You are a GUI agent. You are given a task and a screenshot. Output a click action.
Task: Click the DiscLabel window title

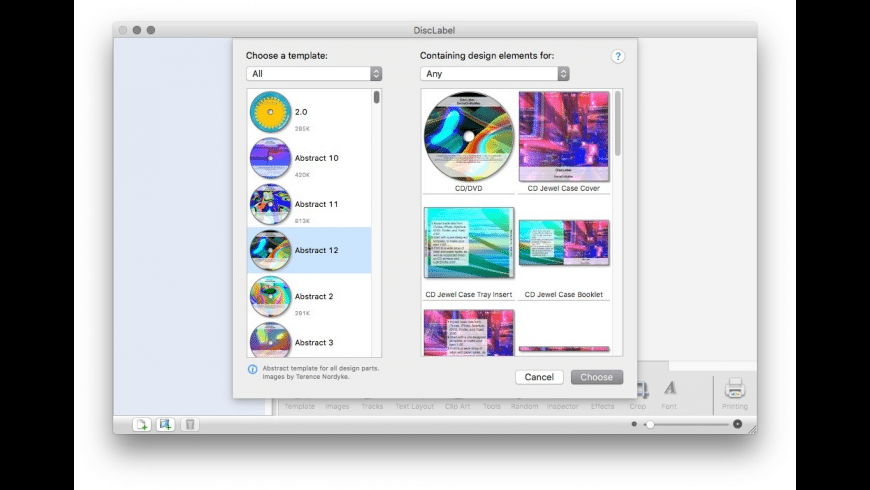[x=434, y=30]
